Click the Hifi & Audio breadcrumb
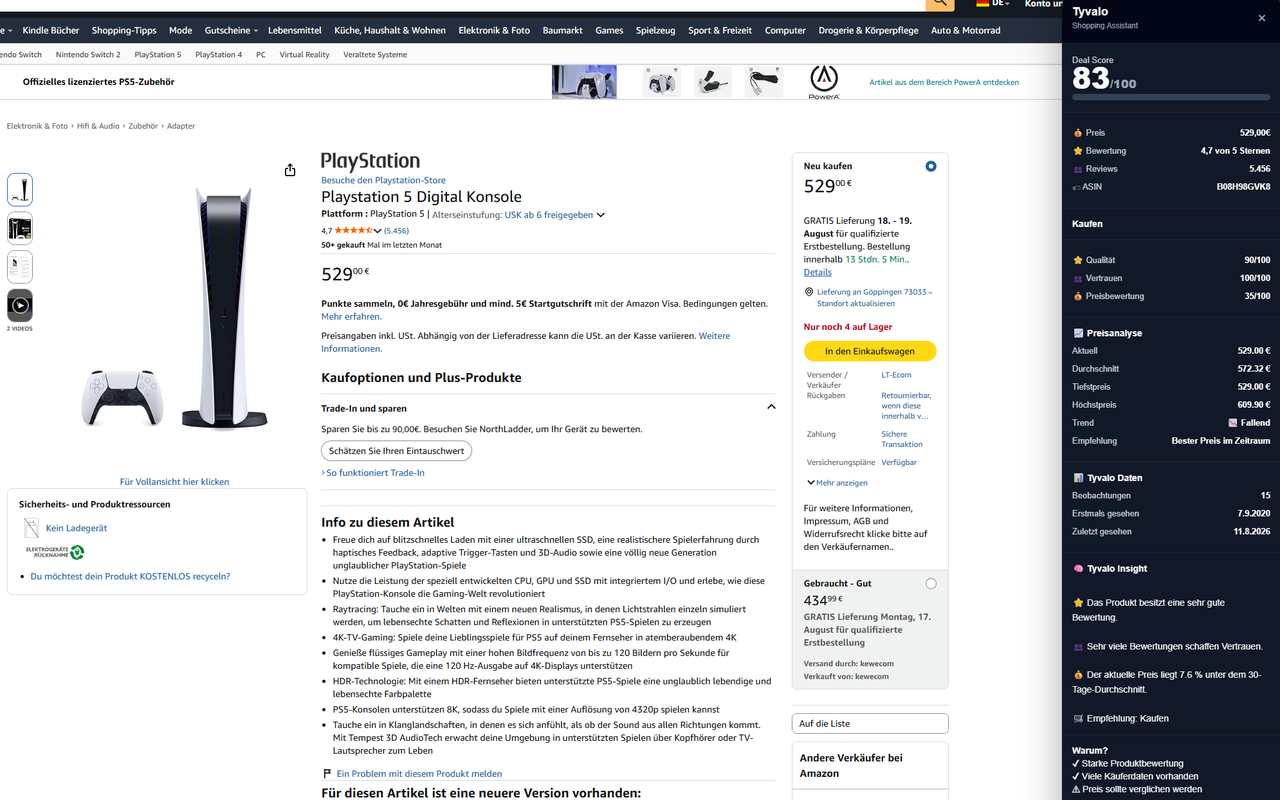 (x=98, y=126)
